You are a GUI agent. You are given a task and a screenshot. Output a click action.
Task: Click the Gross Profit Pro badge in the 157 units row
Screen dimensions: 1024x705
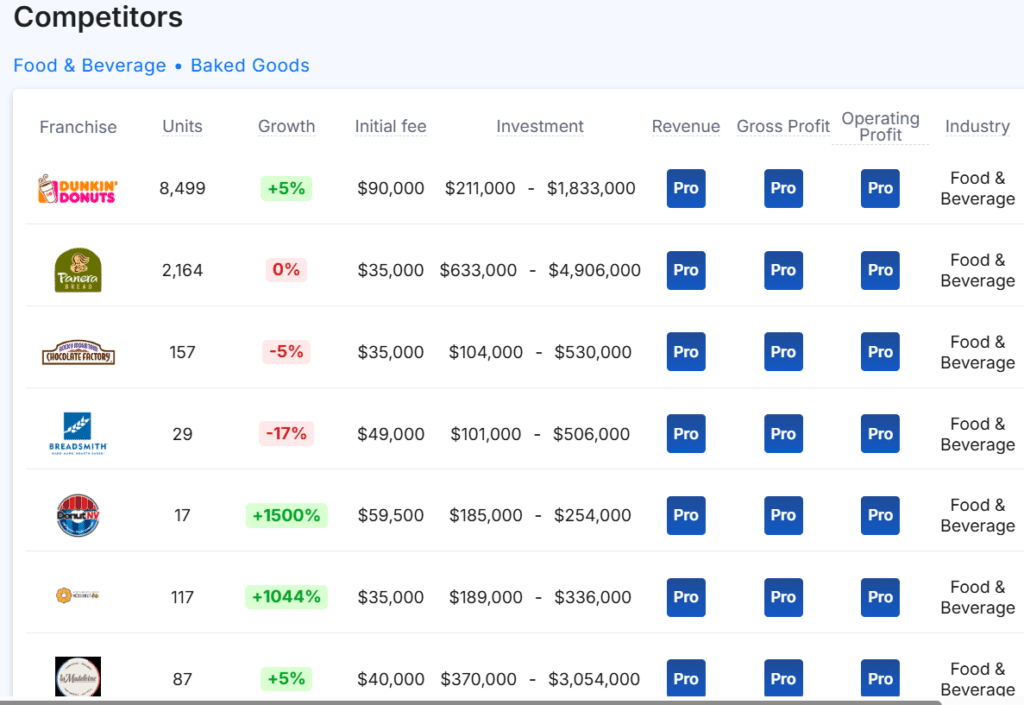click(783, 352)
